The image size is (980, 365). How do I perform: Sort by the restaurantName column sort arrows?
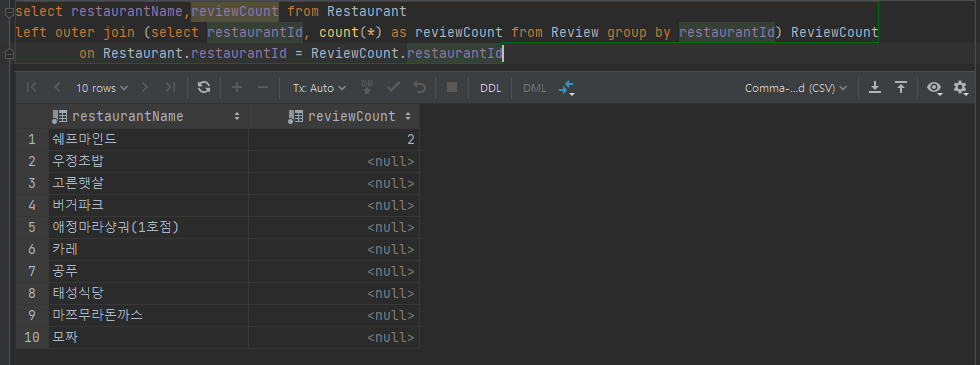point(237,116)
